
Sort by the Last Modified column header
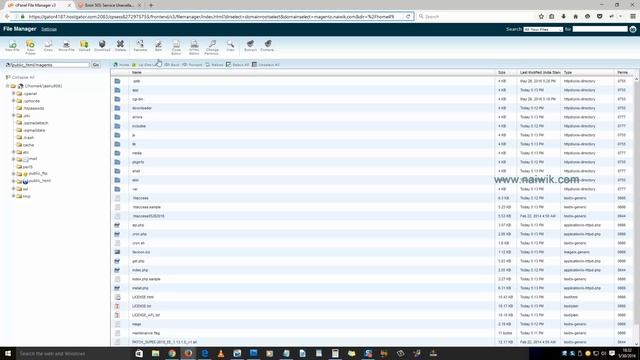coord(540,72)
